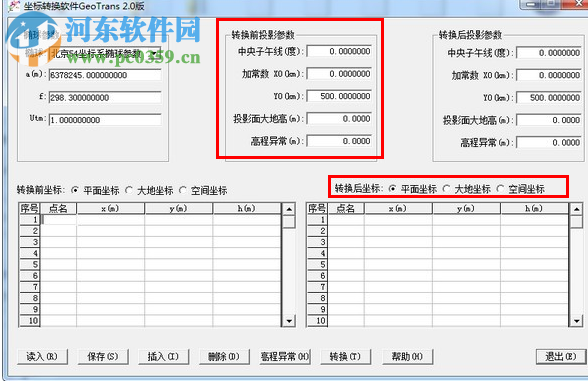588x381 pixels.
Task: Select 大地坐标 radio for 转换后坐标
Action: 446,189
